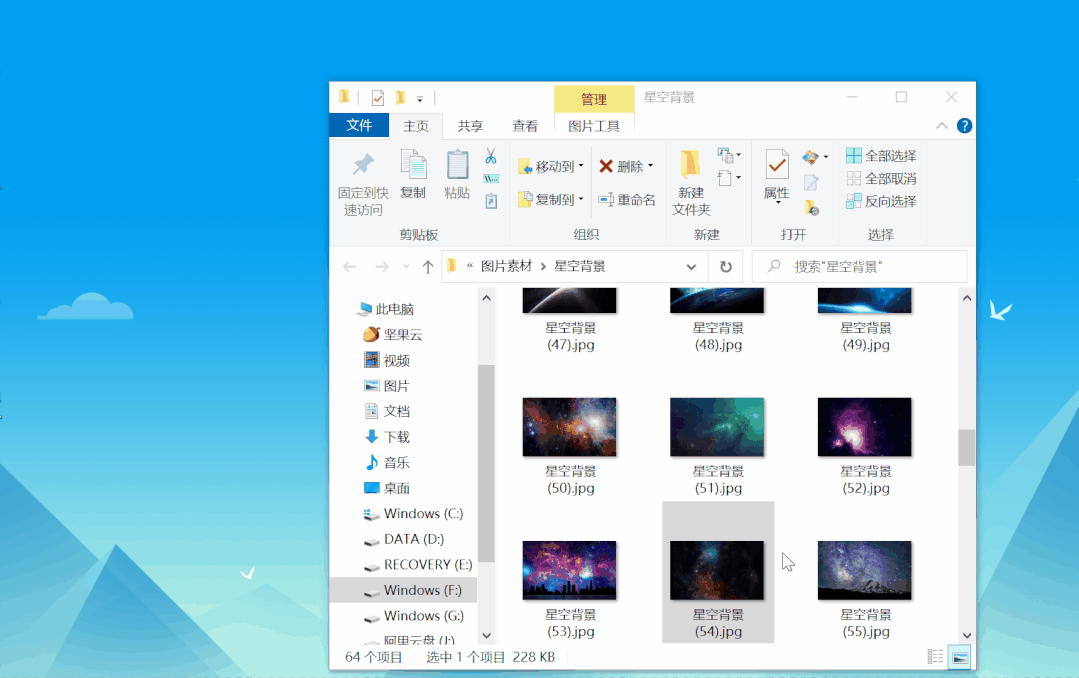Open the New item dropdown in 新建 group
1079x678 pixels.
(729, 155)
